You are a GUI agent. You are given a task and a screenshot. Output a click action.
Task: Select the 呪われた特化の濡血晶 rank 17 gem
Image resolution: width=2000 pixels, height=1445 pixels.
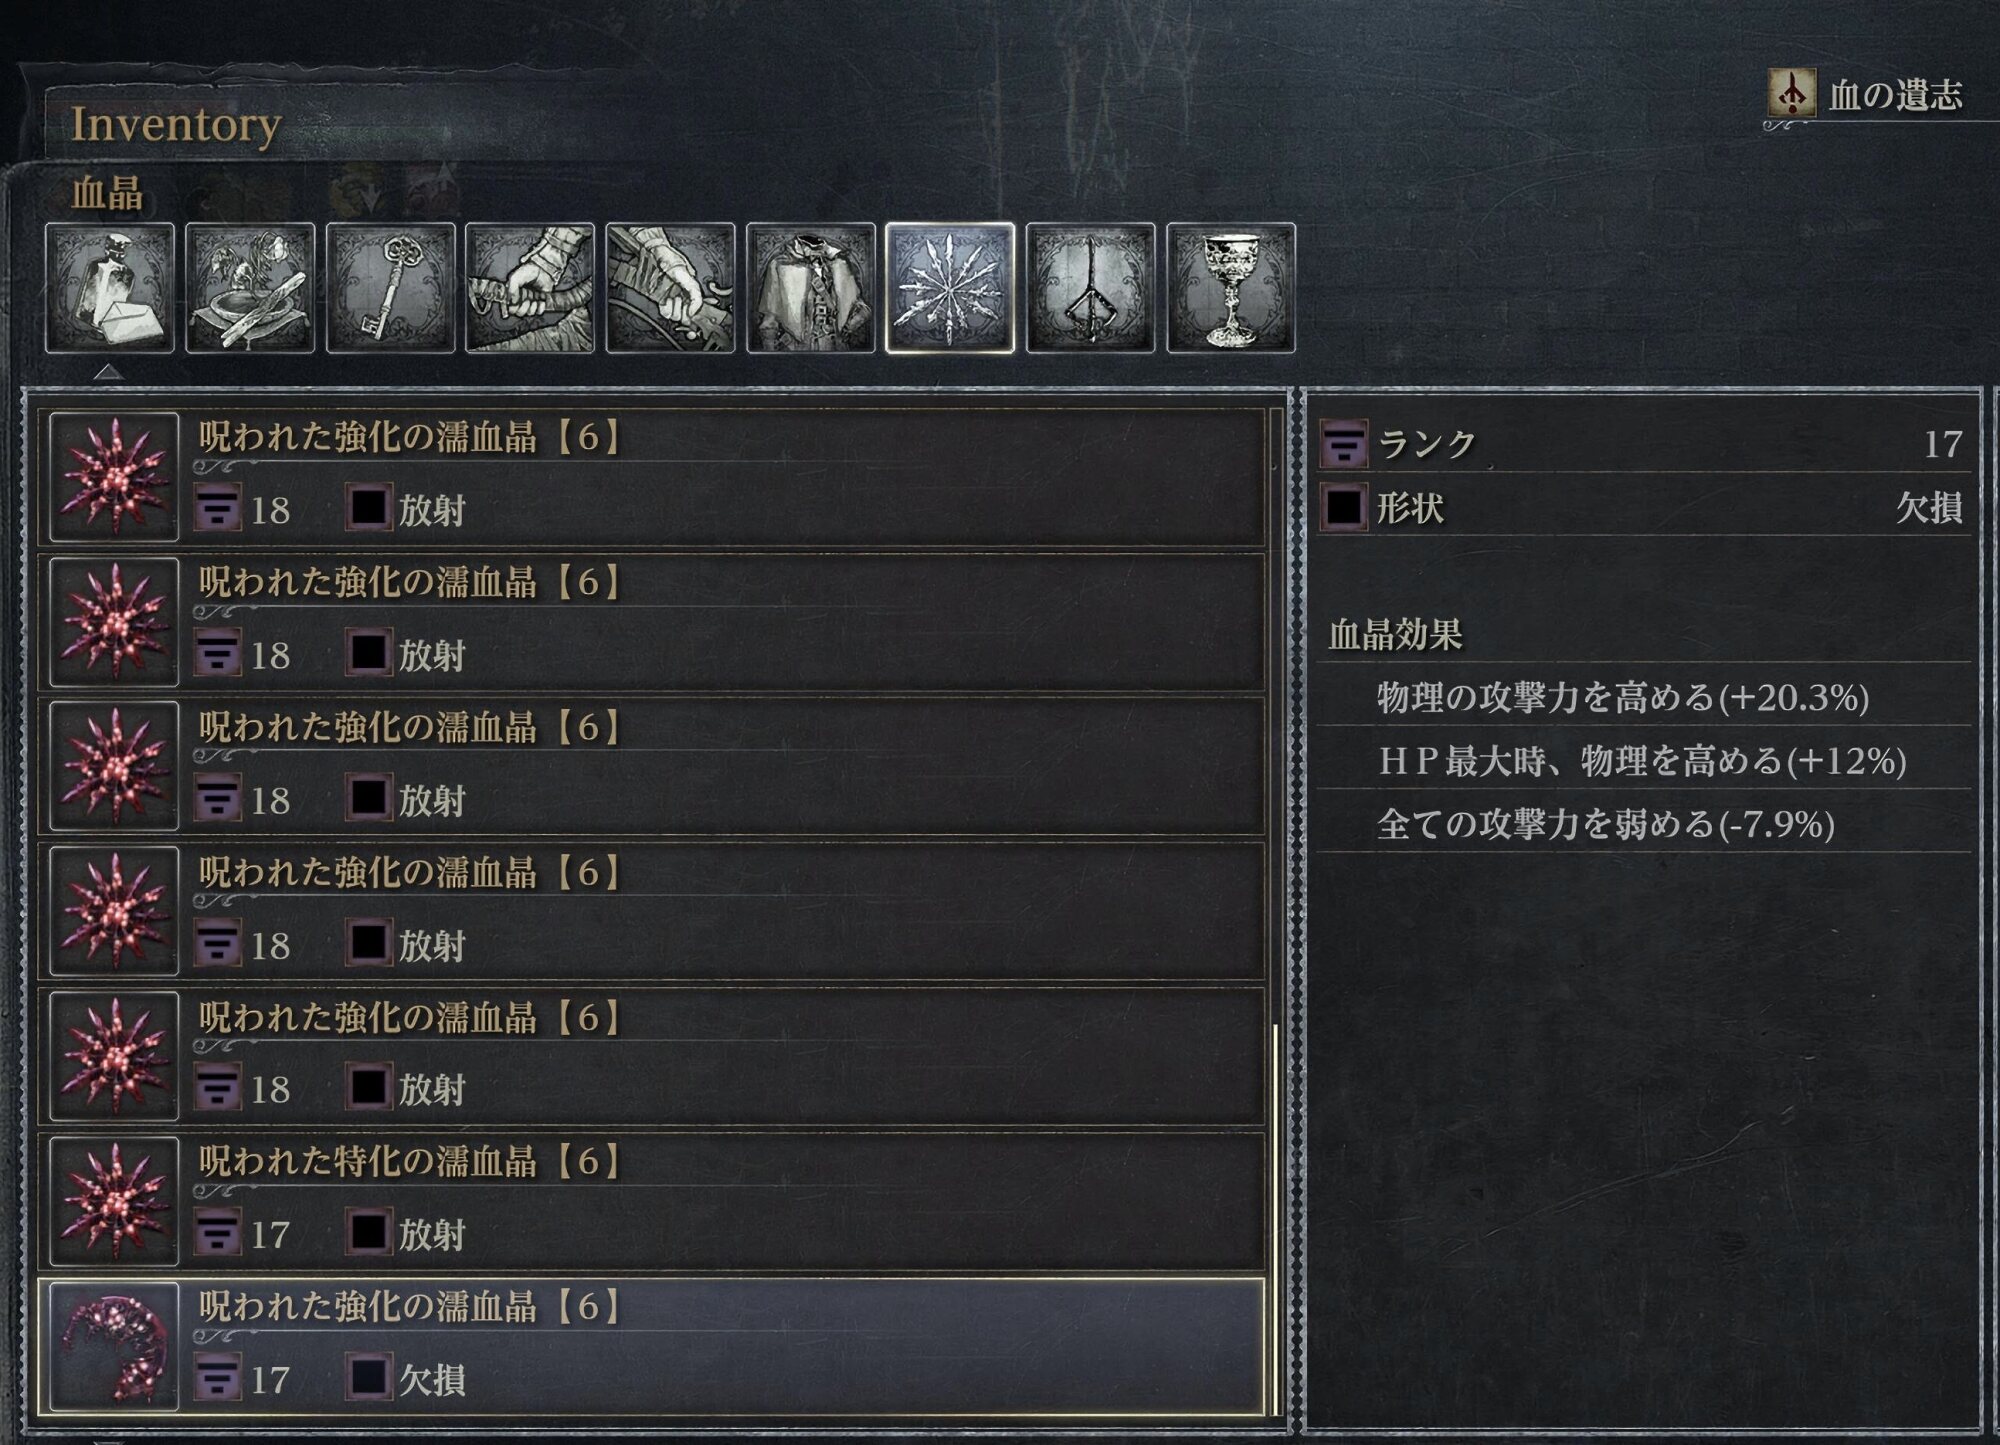[x=652, y=1202]
